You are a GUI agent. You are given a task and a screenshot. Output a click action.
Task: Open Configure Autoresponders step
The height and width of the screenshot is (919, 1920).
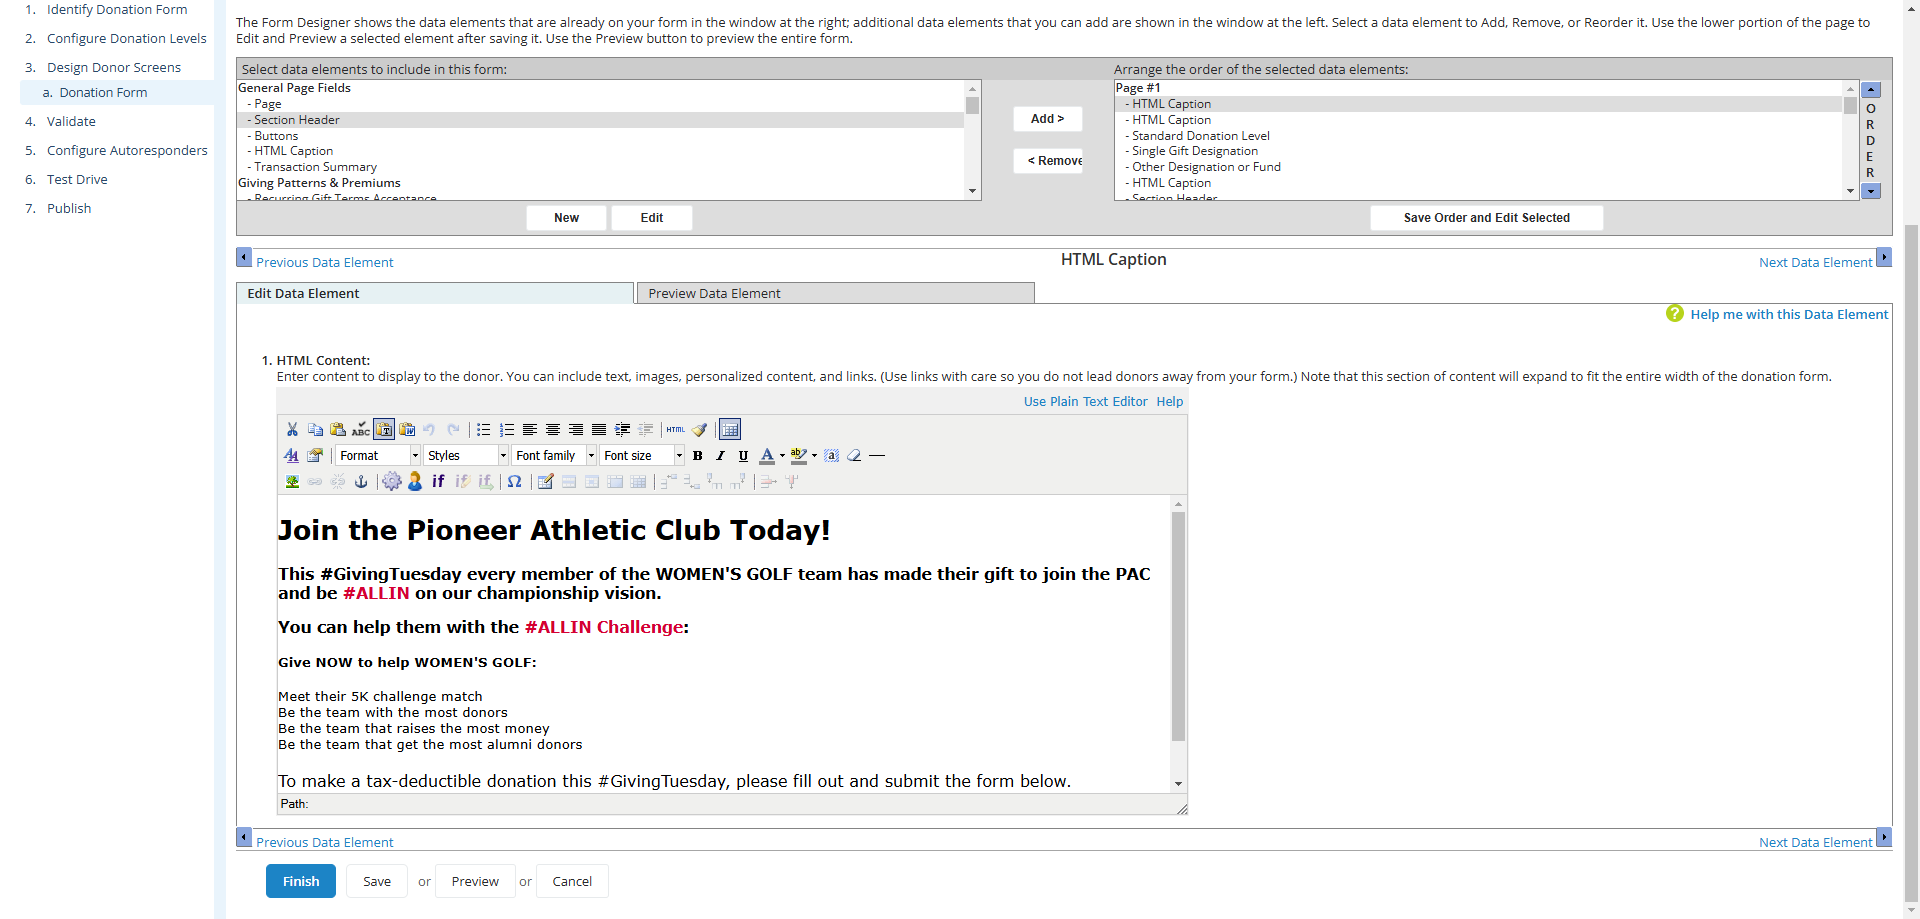pyautogui.click(x=127, y=150)
